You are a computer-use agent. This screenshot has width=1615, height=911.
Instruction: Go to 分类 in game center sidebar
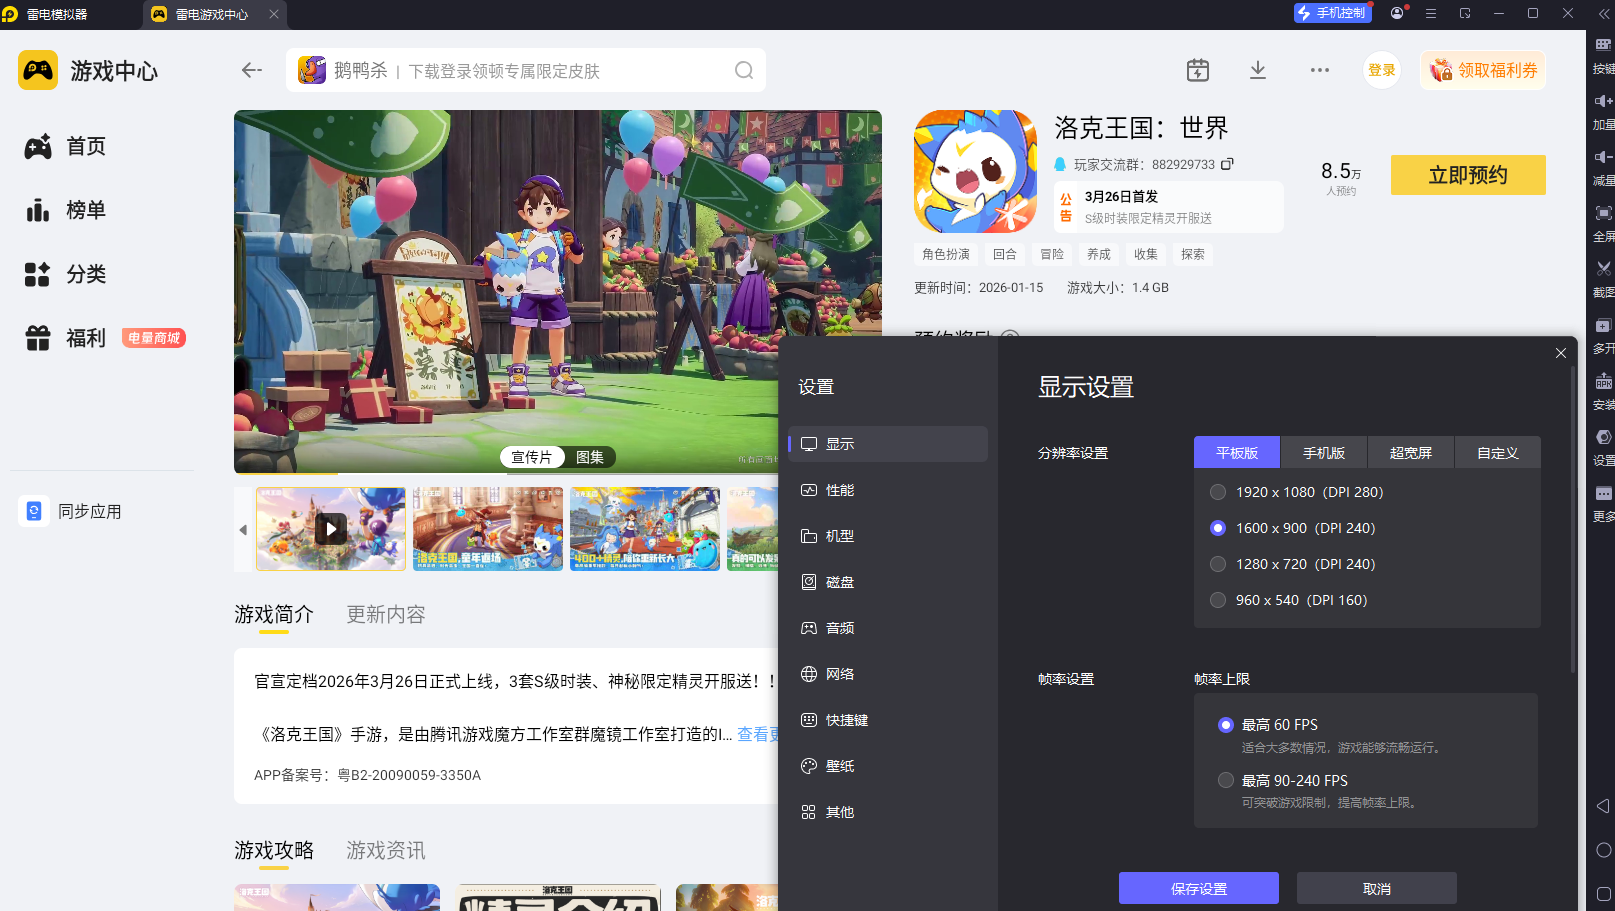pos(66,274)
